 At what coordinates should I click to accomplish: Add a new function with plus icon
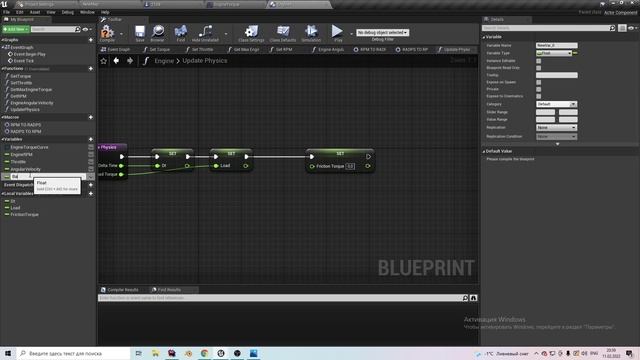point(91,69)
